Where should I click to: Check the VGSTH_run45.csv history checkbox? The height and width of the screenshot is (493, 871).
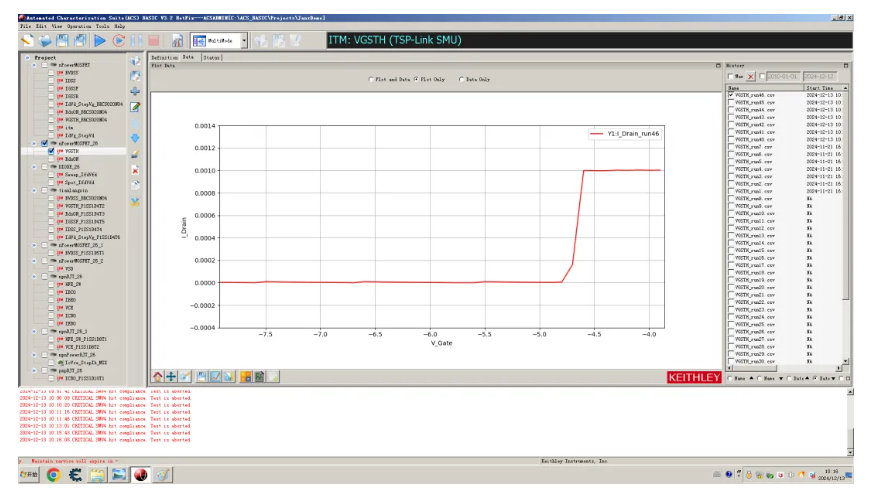pyautogui.click(x=730, y=102)
